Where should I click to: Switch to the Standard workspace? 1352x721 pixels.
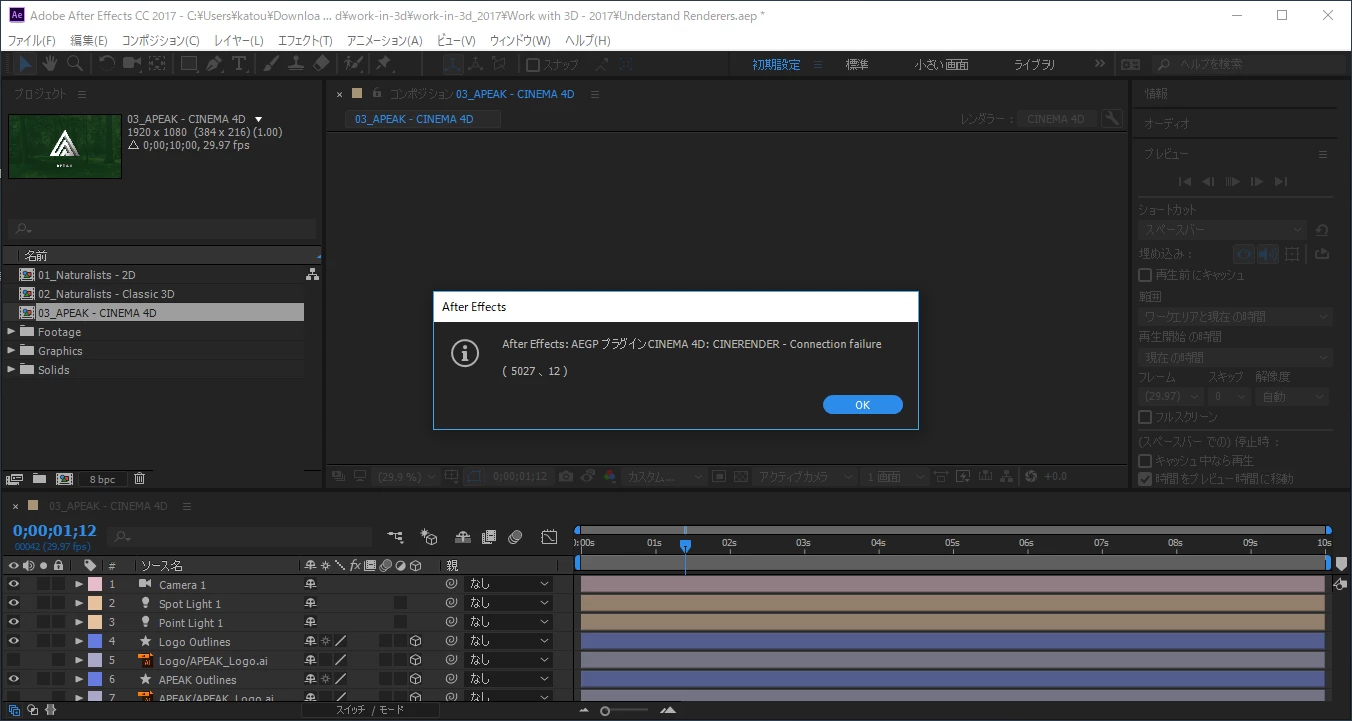tap(857, 64)
